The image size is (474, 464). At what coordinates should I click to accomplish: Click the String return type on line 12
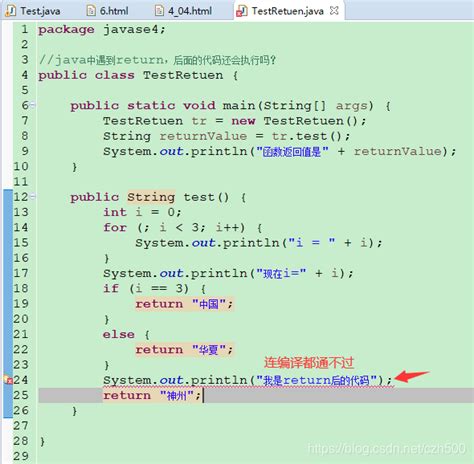(x=151, y=197)
